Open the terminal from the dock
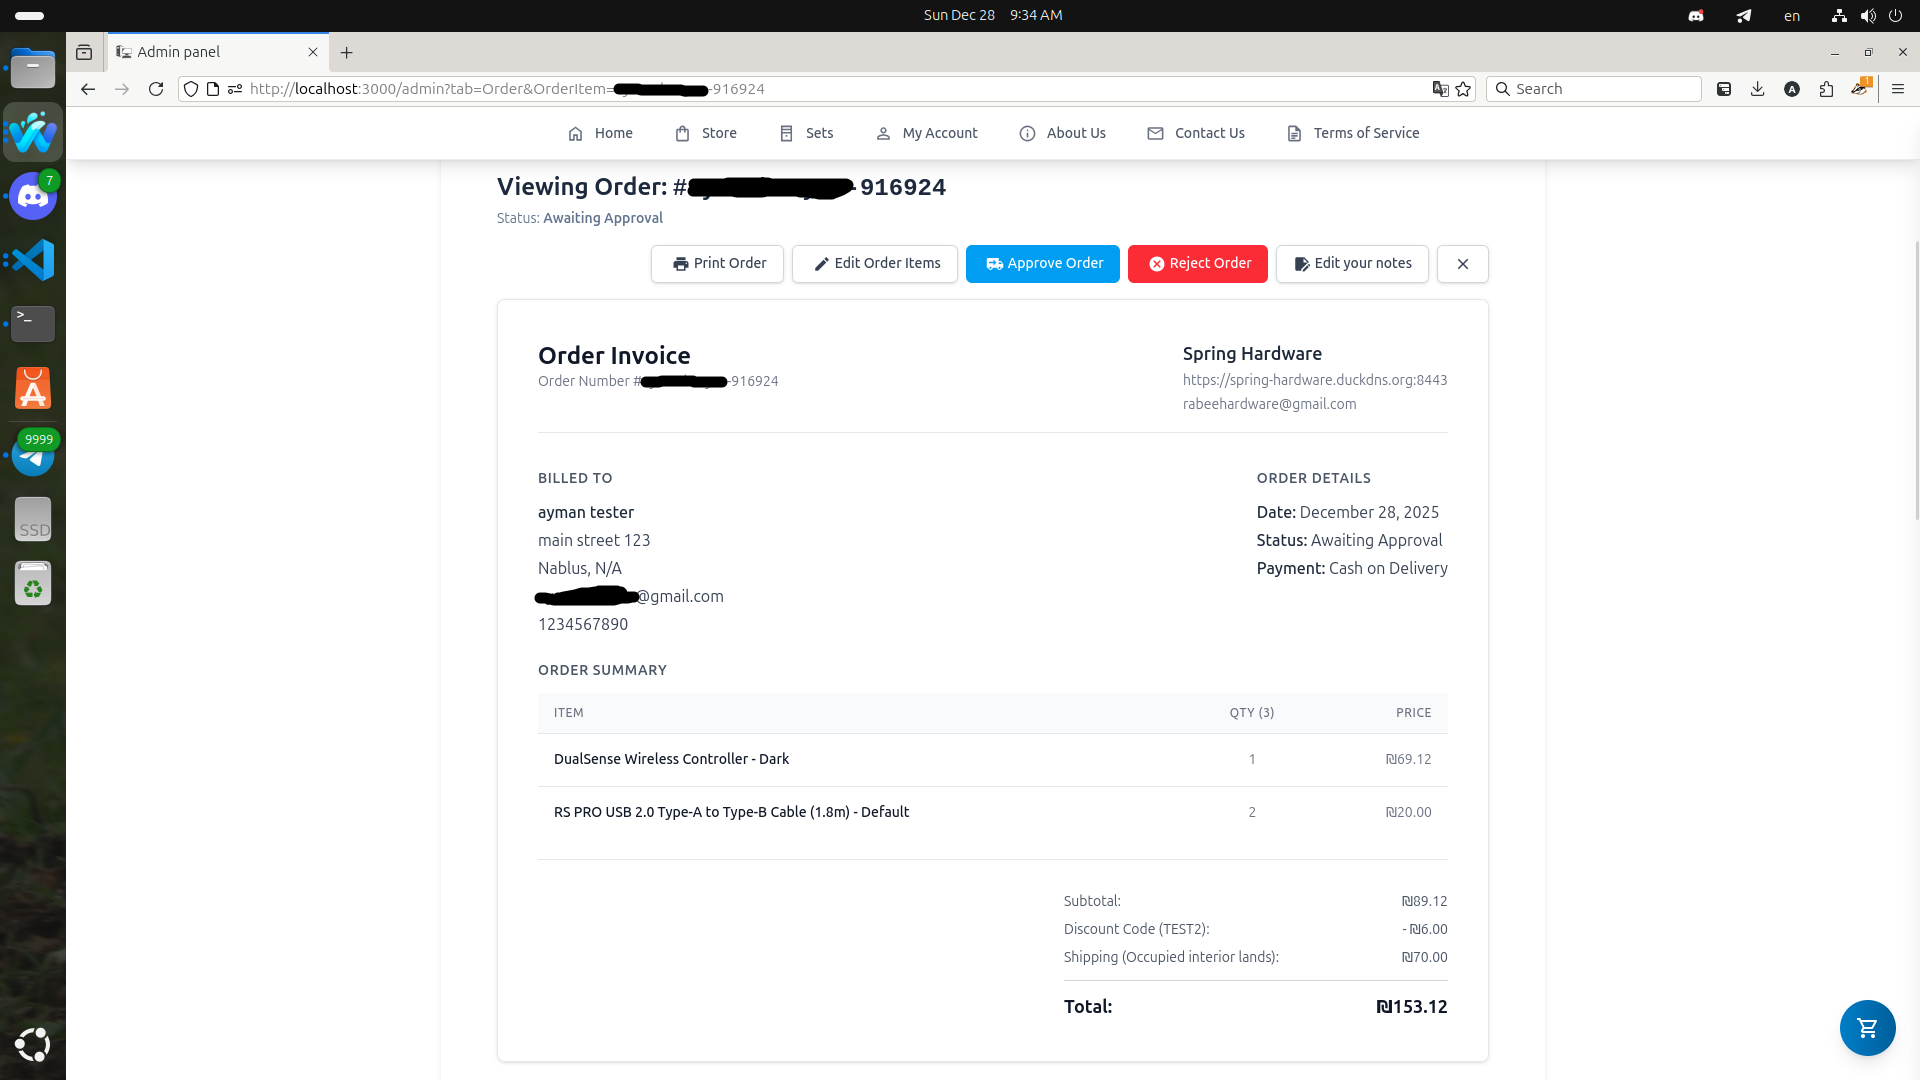 (33, 324)
